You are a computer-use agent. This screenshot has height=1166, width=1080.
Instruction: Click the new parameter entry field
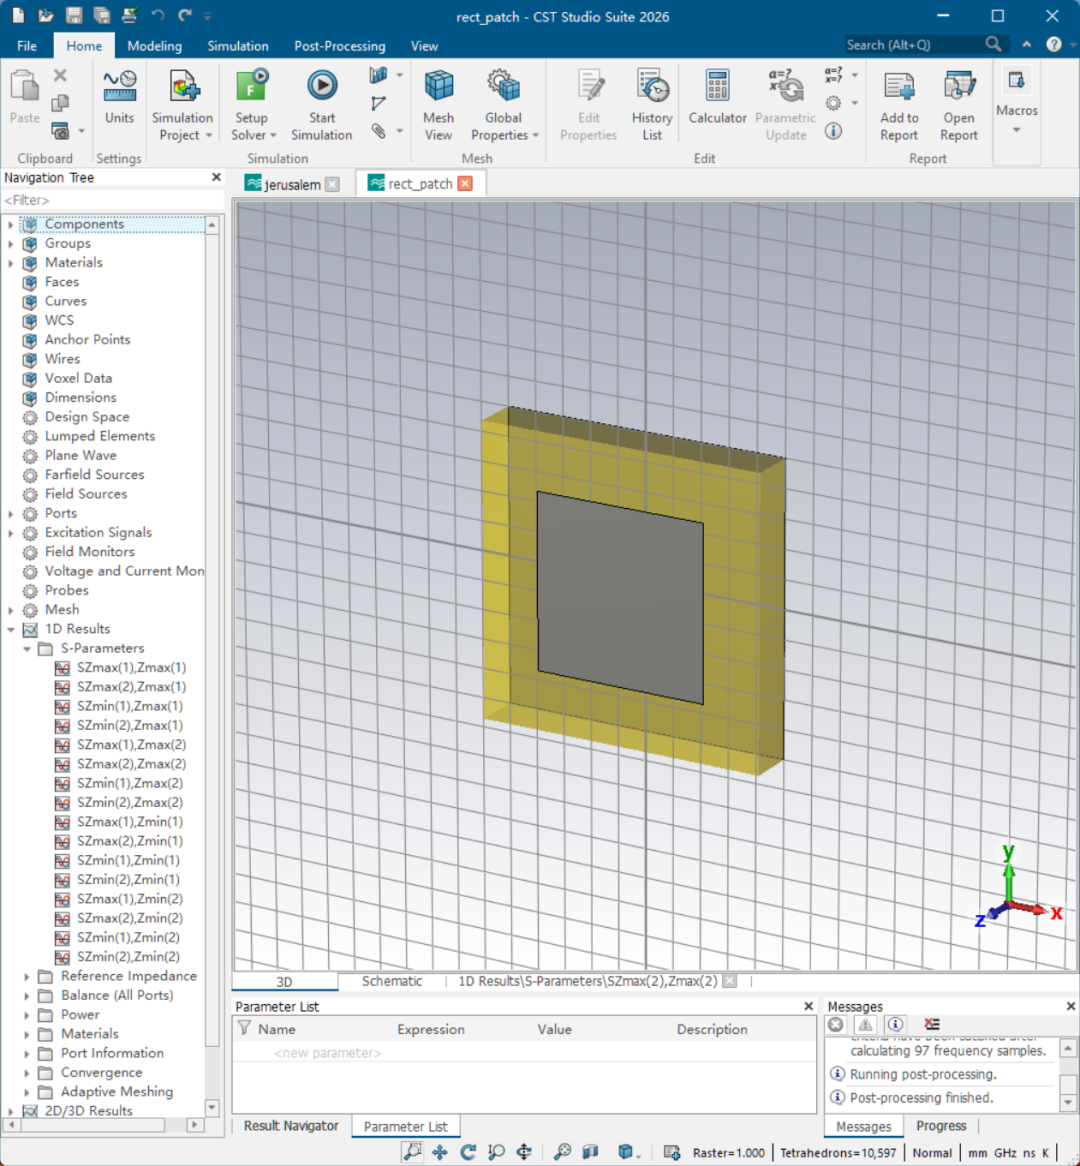tap(327, 1053)
